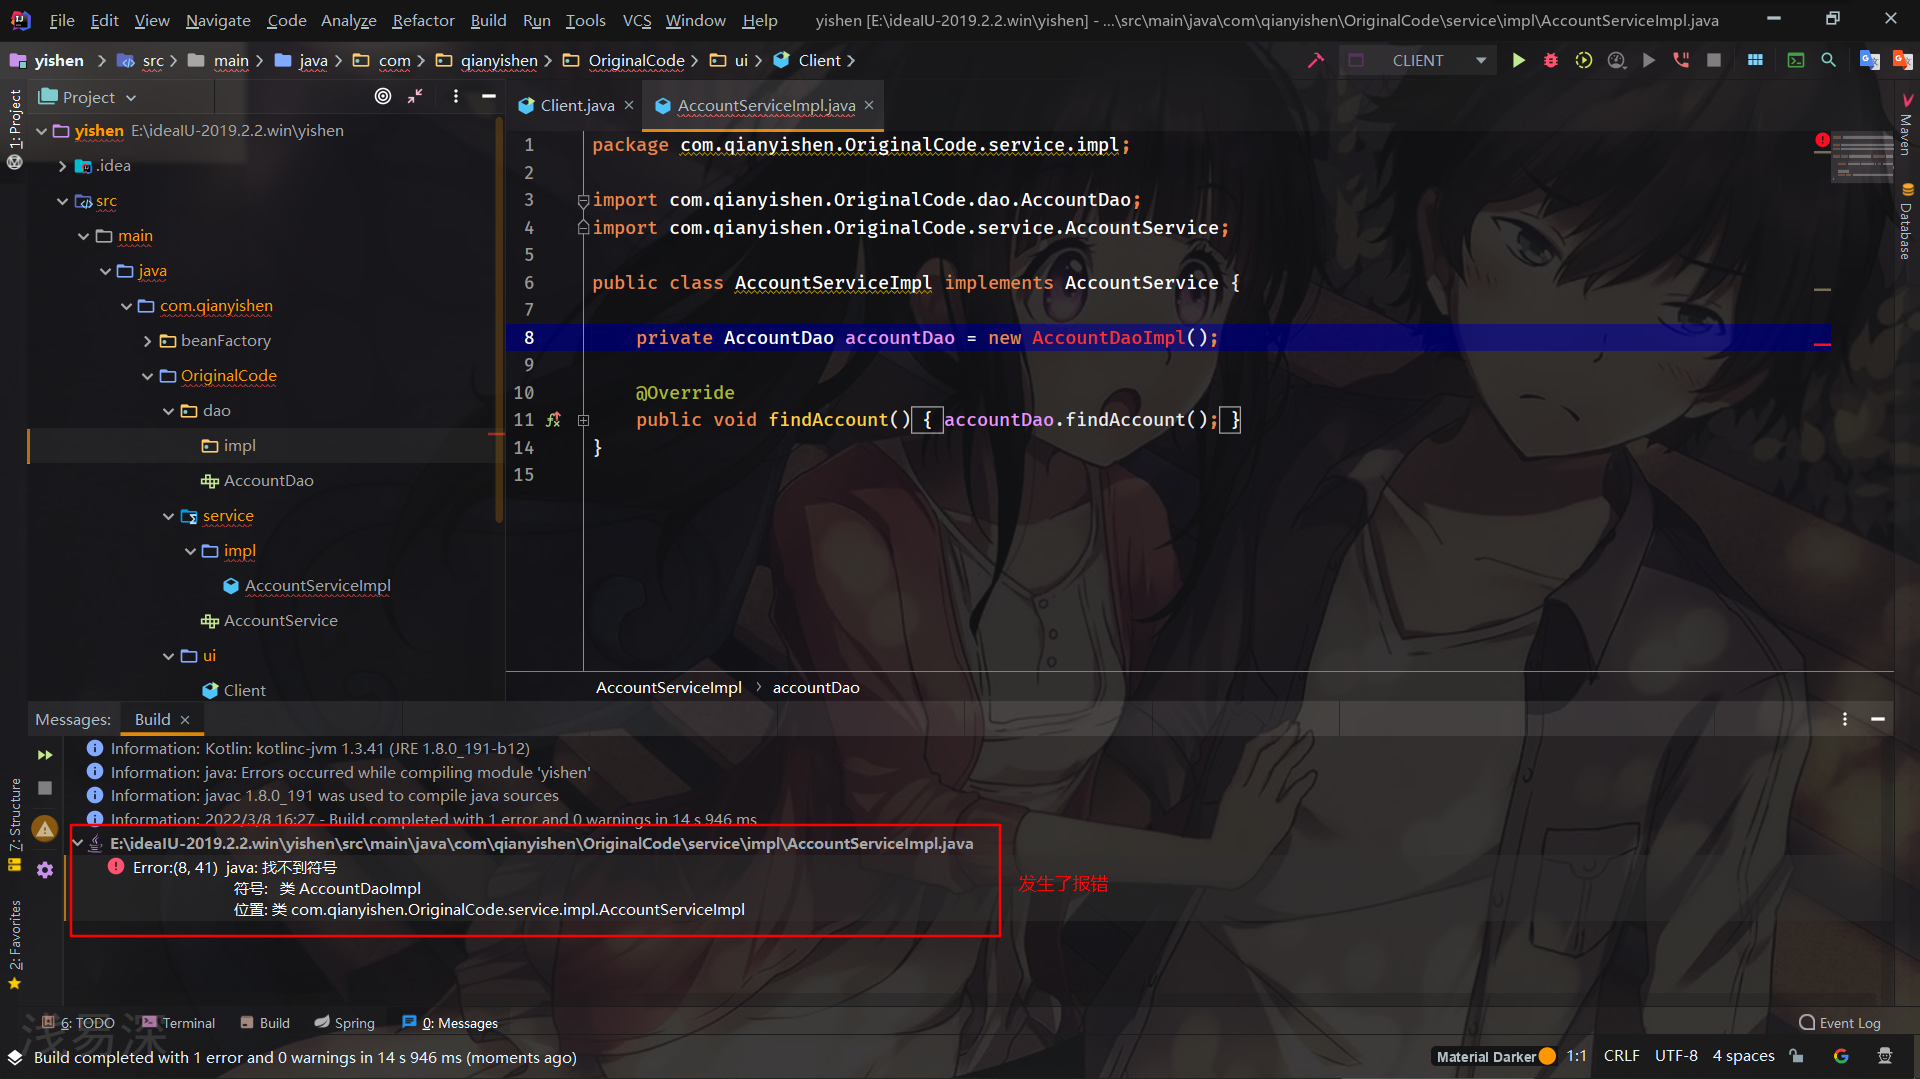Open the Spring tool window
This screenshot has width=1920, height=1079.
pyautogui.click(x=344, y=1023)
